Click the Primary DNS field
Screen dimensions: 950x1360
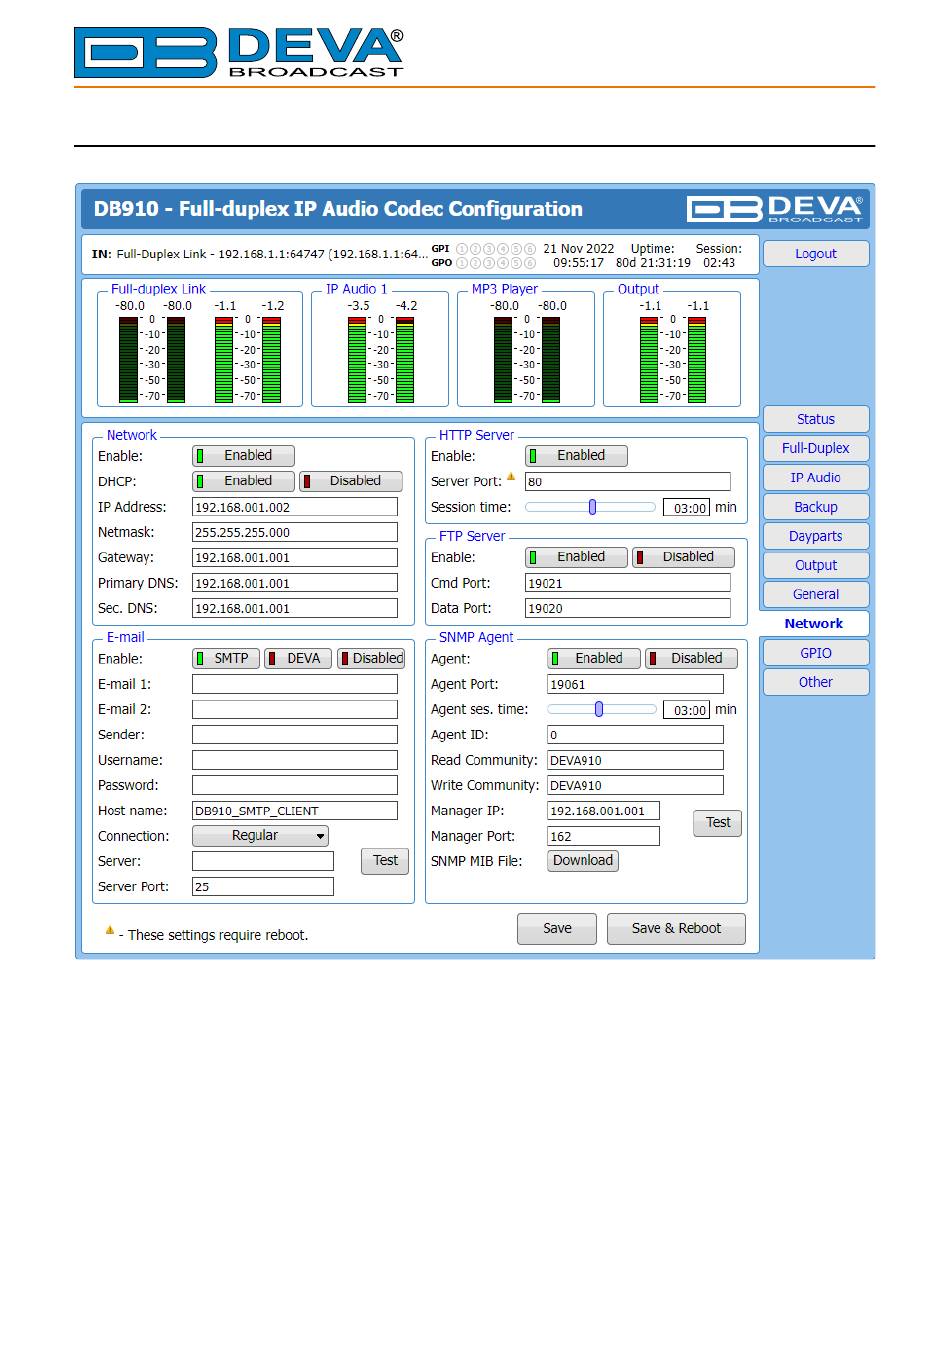pyautogui.click(x=295, y=582)
